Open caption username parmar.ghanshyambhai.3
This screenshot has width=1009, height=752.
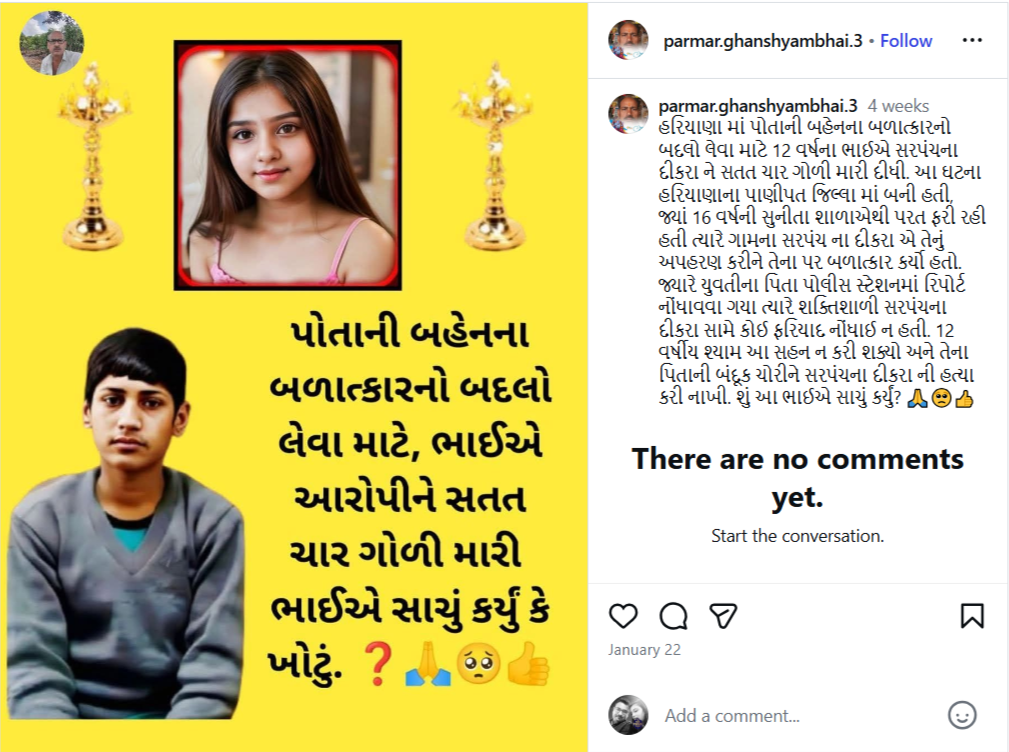click(x=758, y=105)
